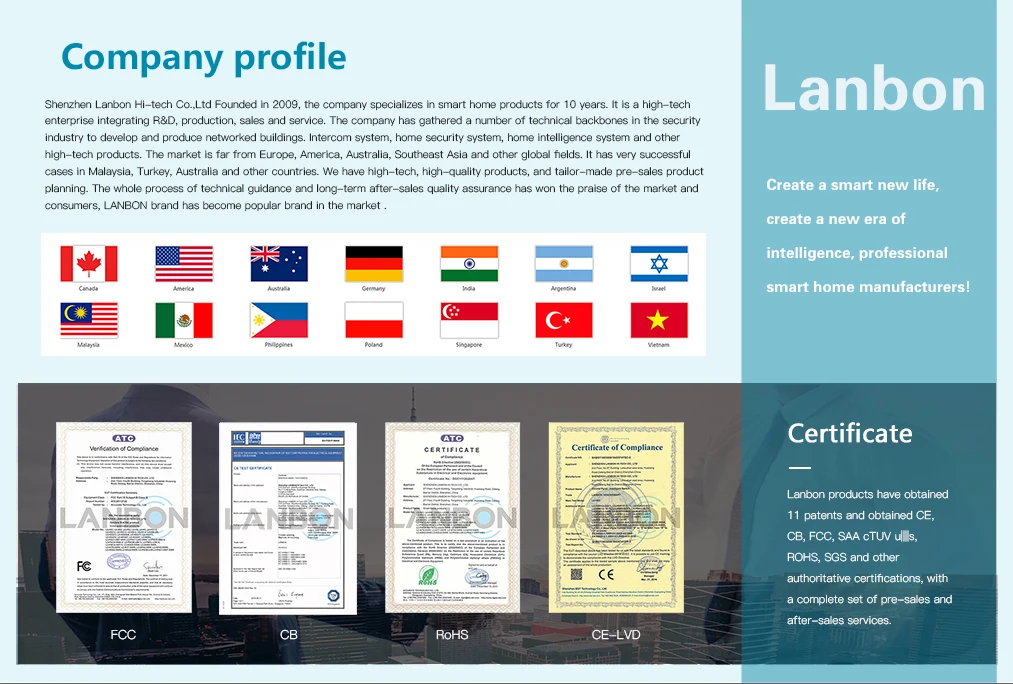The width and height of the screenshot is (1013, 684).
Task: Click the Mexico flag icon
Action: pos(184,320)
